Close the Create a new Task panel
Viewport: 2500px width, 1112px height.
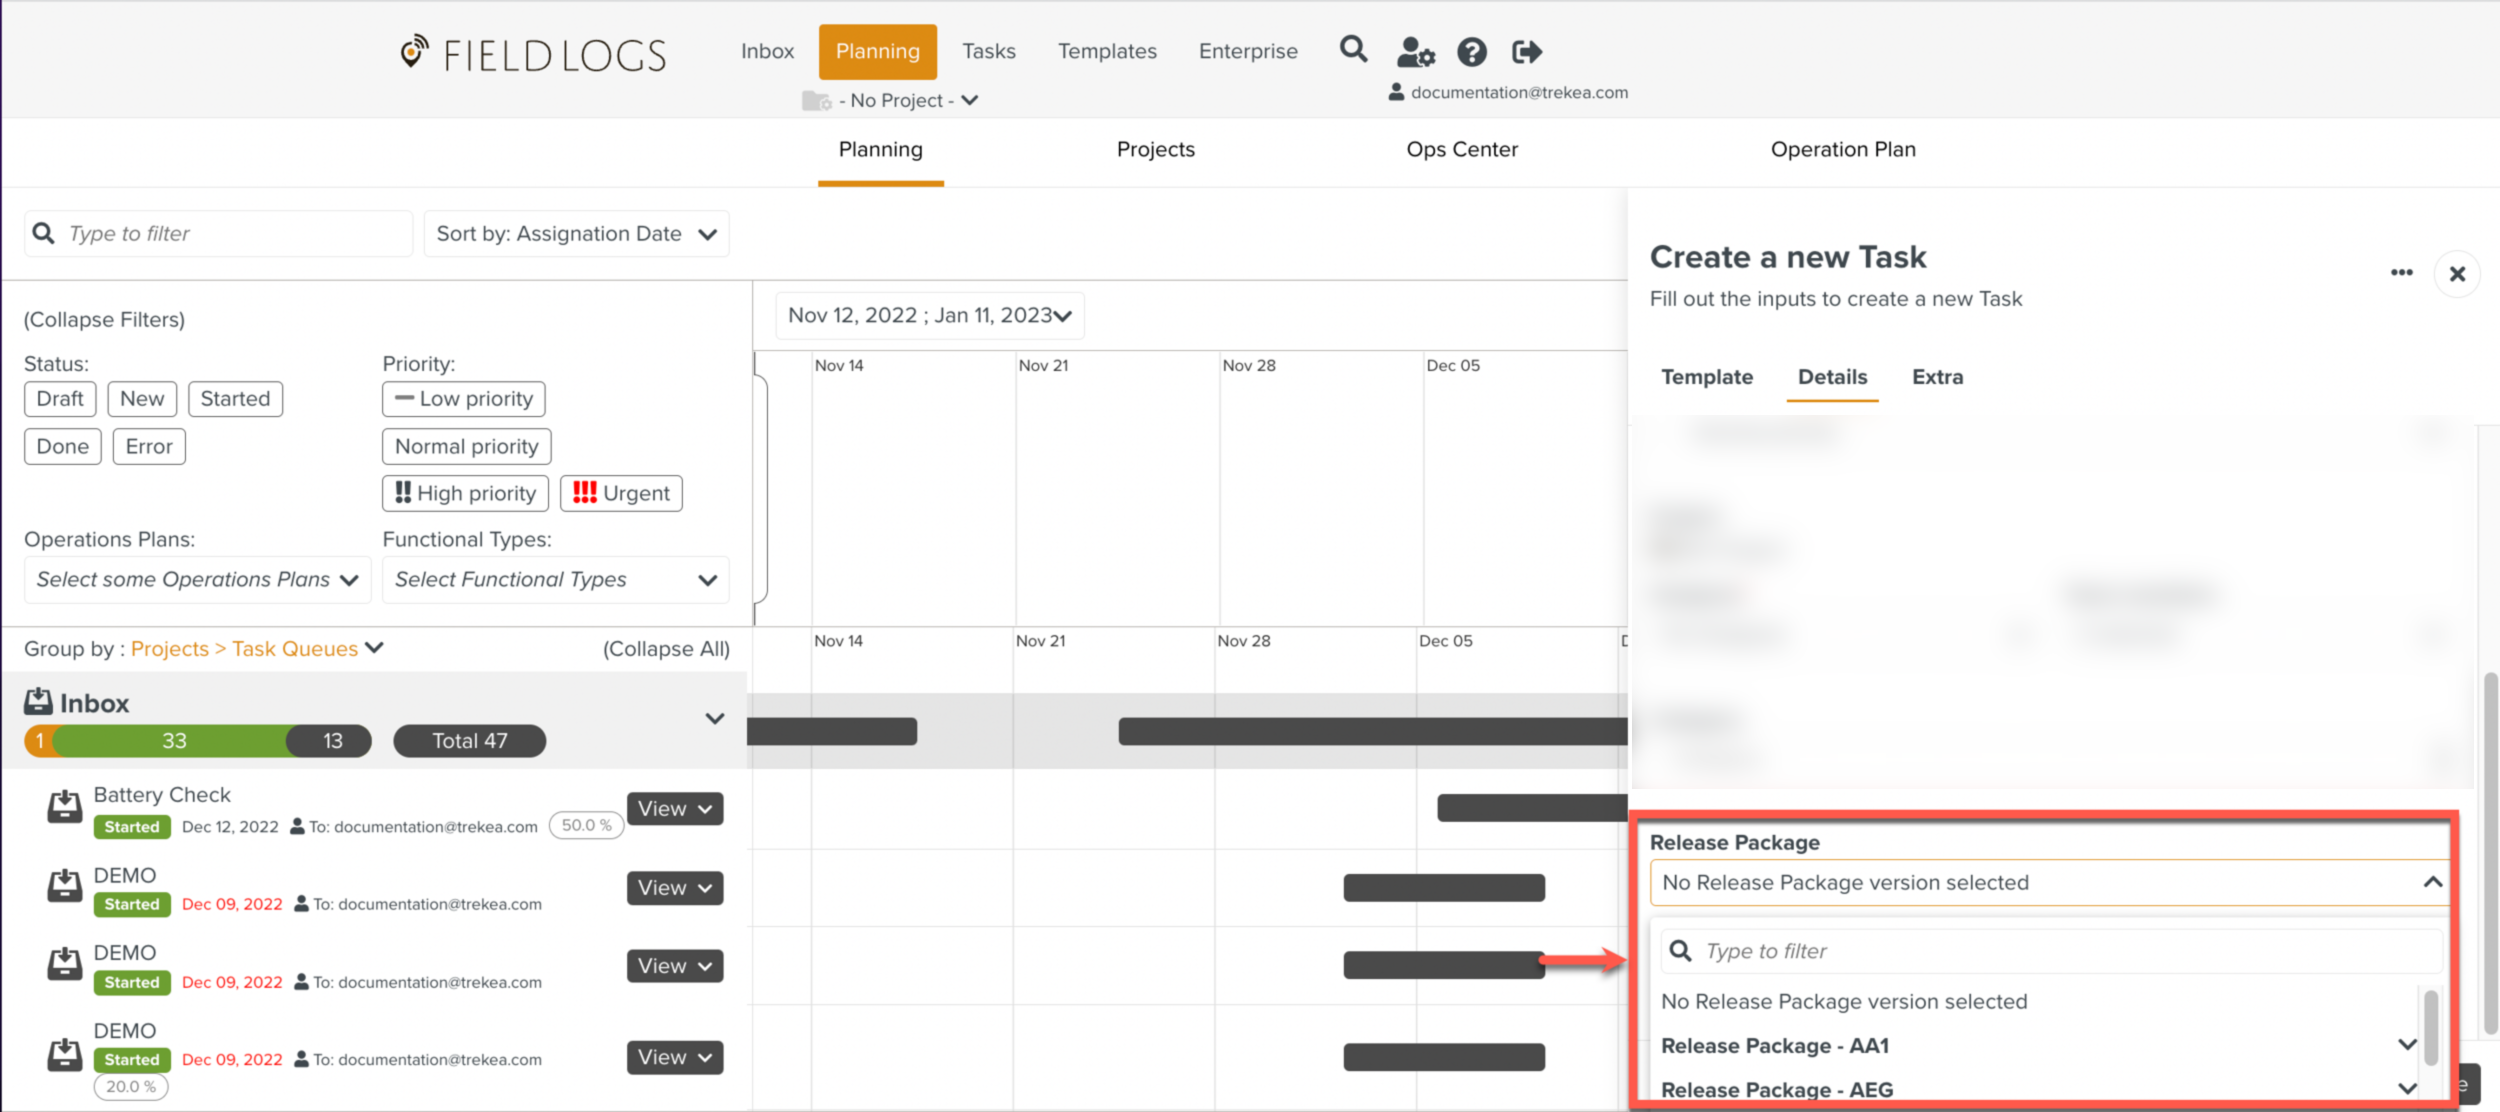2457,274
